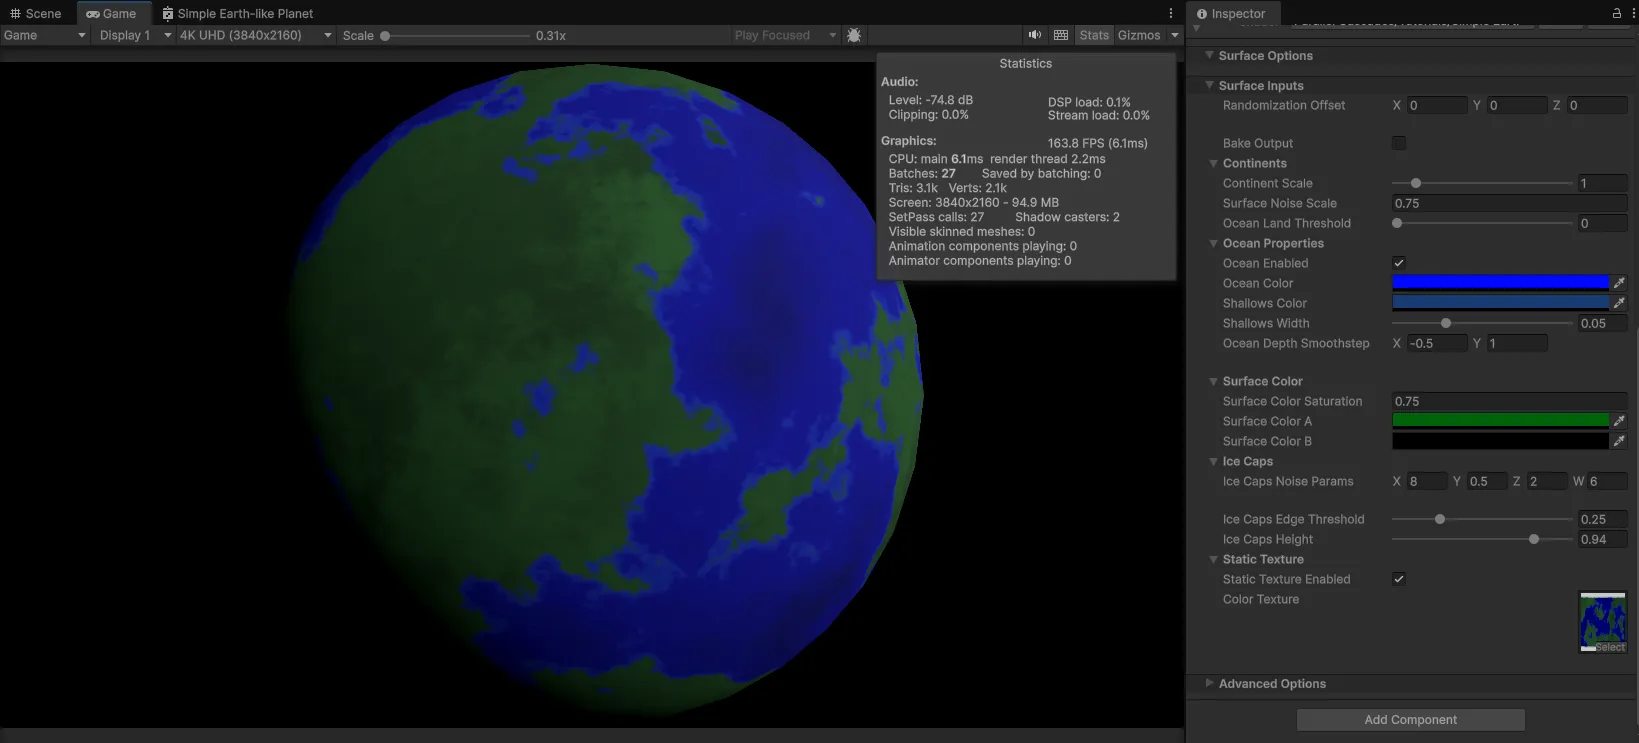Collapse the Continents foldout
Image resolution: width=1639 pixels, height=743 pixels.
[x=1213, y=163]
